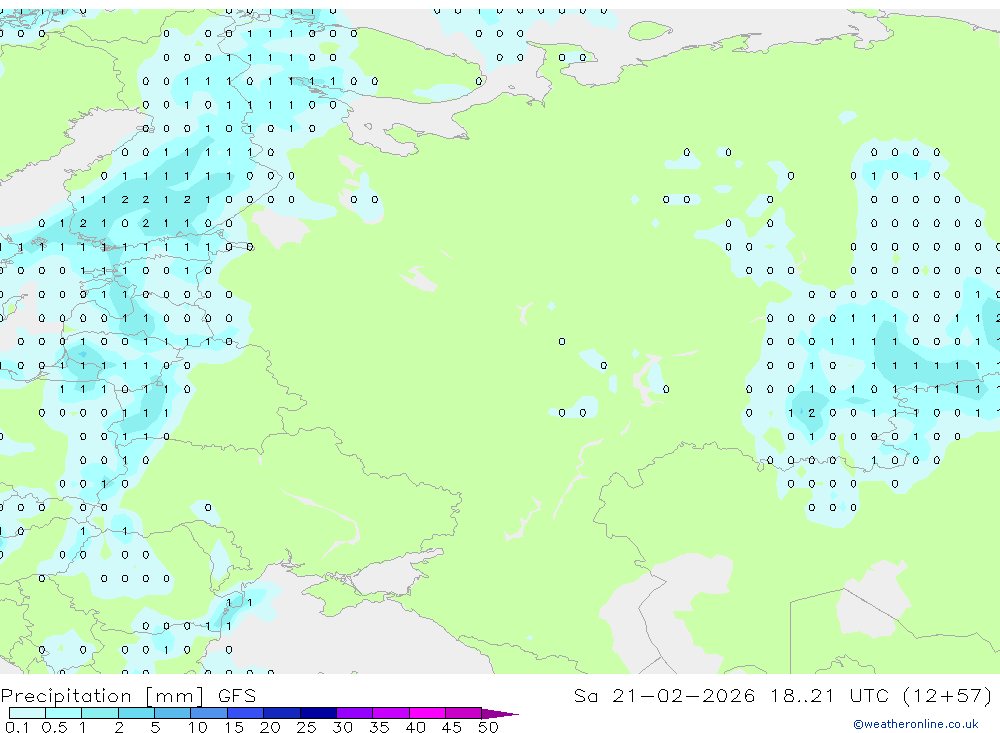Click the legend label "40"
Screen dimensions: 1000x733
(x=415, y=727)
